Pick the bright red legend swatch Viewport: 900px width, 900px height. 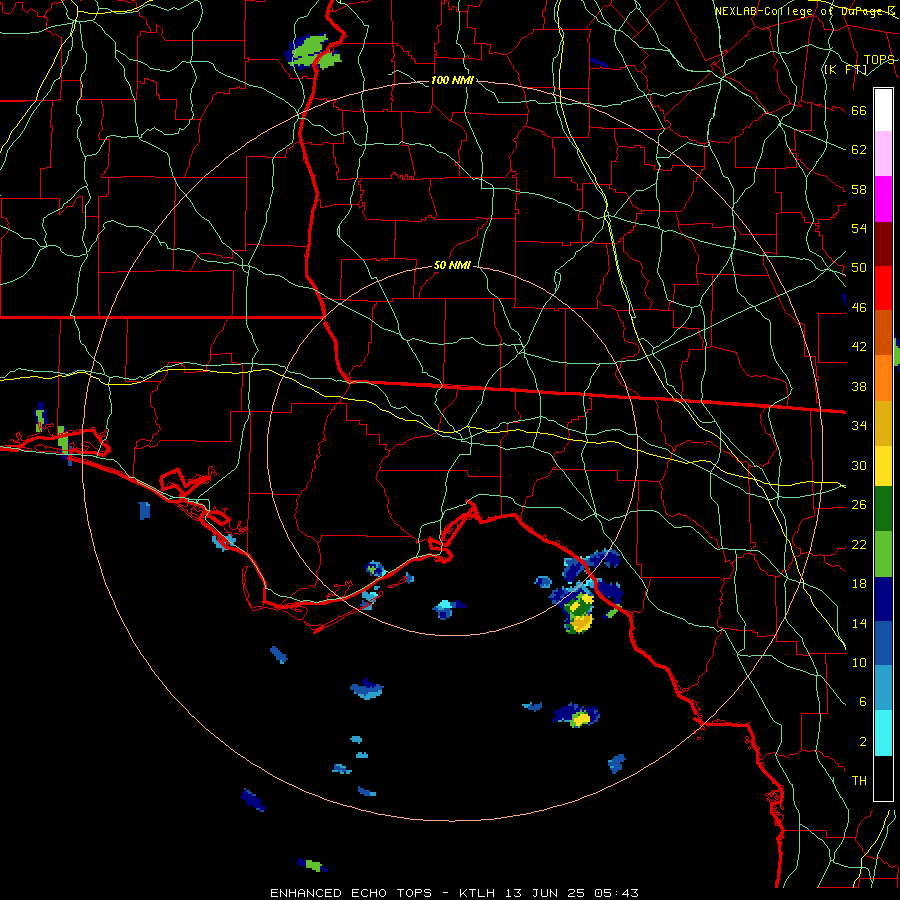click(x=883, y=288)
